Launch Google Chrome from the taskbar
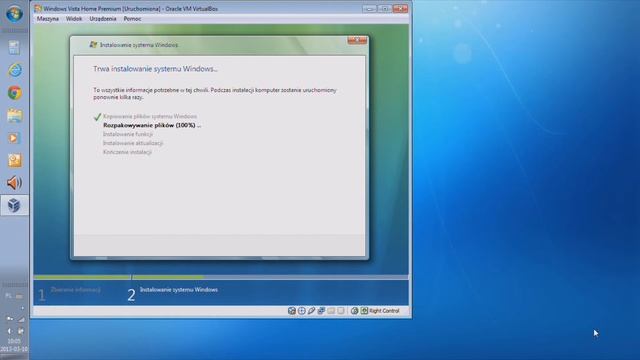This screenshot has width=640, height=360. [15, 93]
